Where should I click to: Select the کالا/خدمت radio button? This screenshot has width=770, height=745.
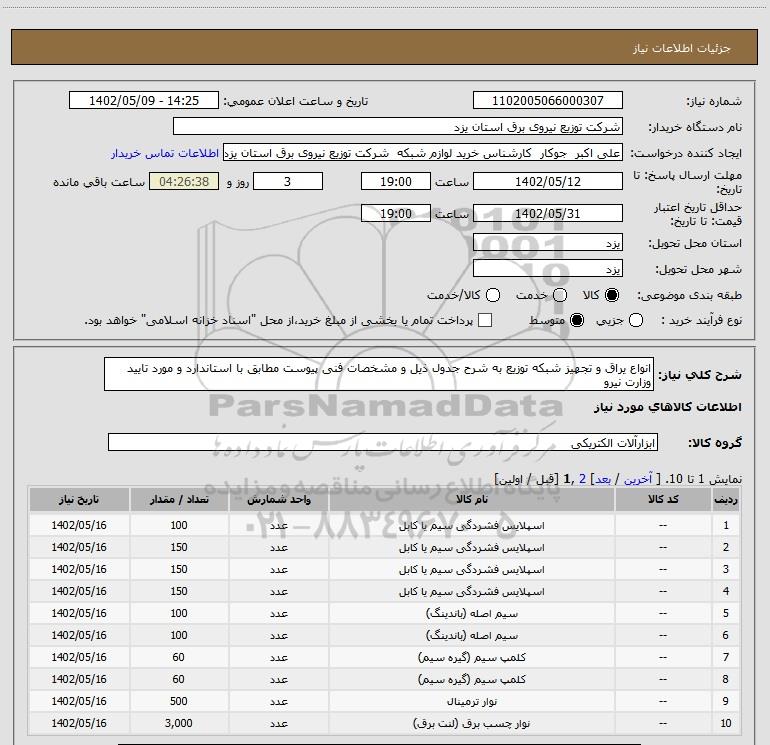(x=493, y=295)
